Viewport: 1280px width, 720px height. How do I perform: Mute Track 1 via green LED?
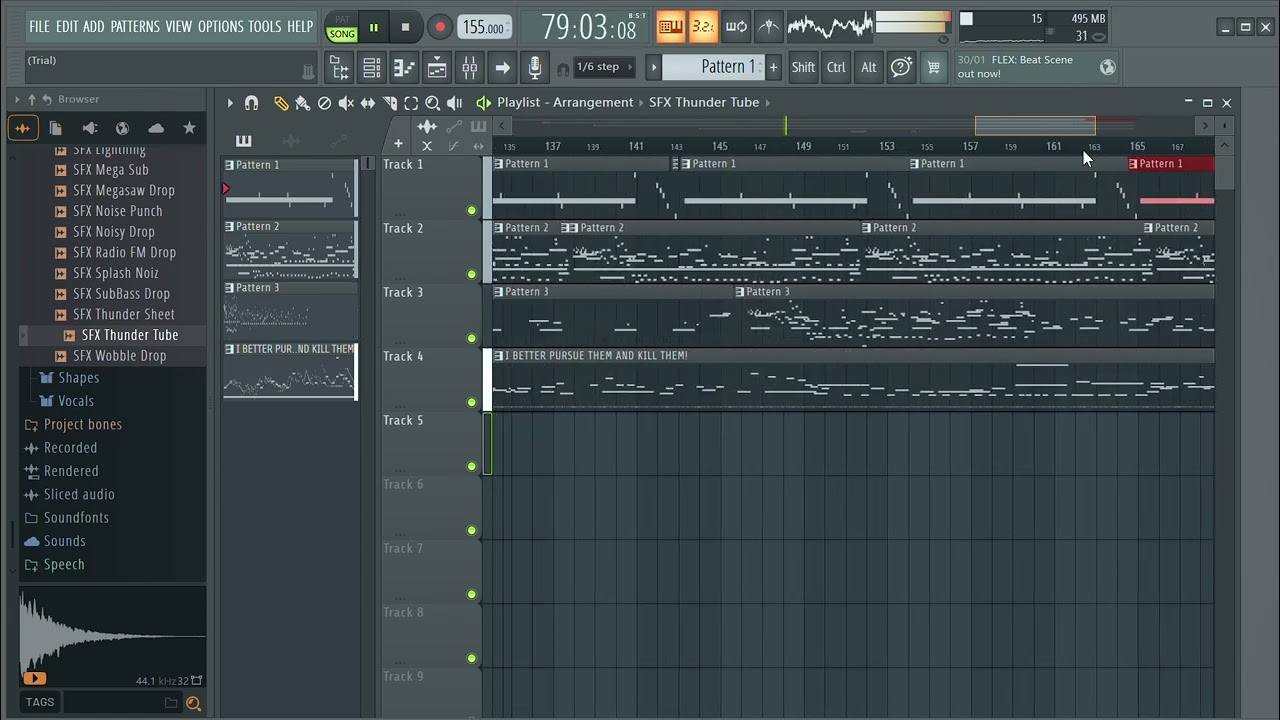472,210
